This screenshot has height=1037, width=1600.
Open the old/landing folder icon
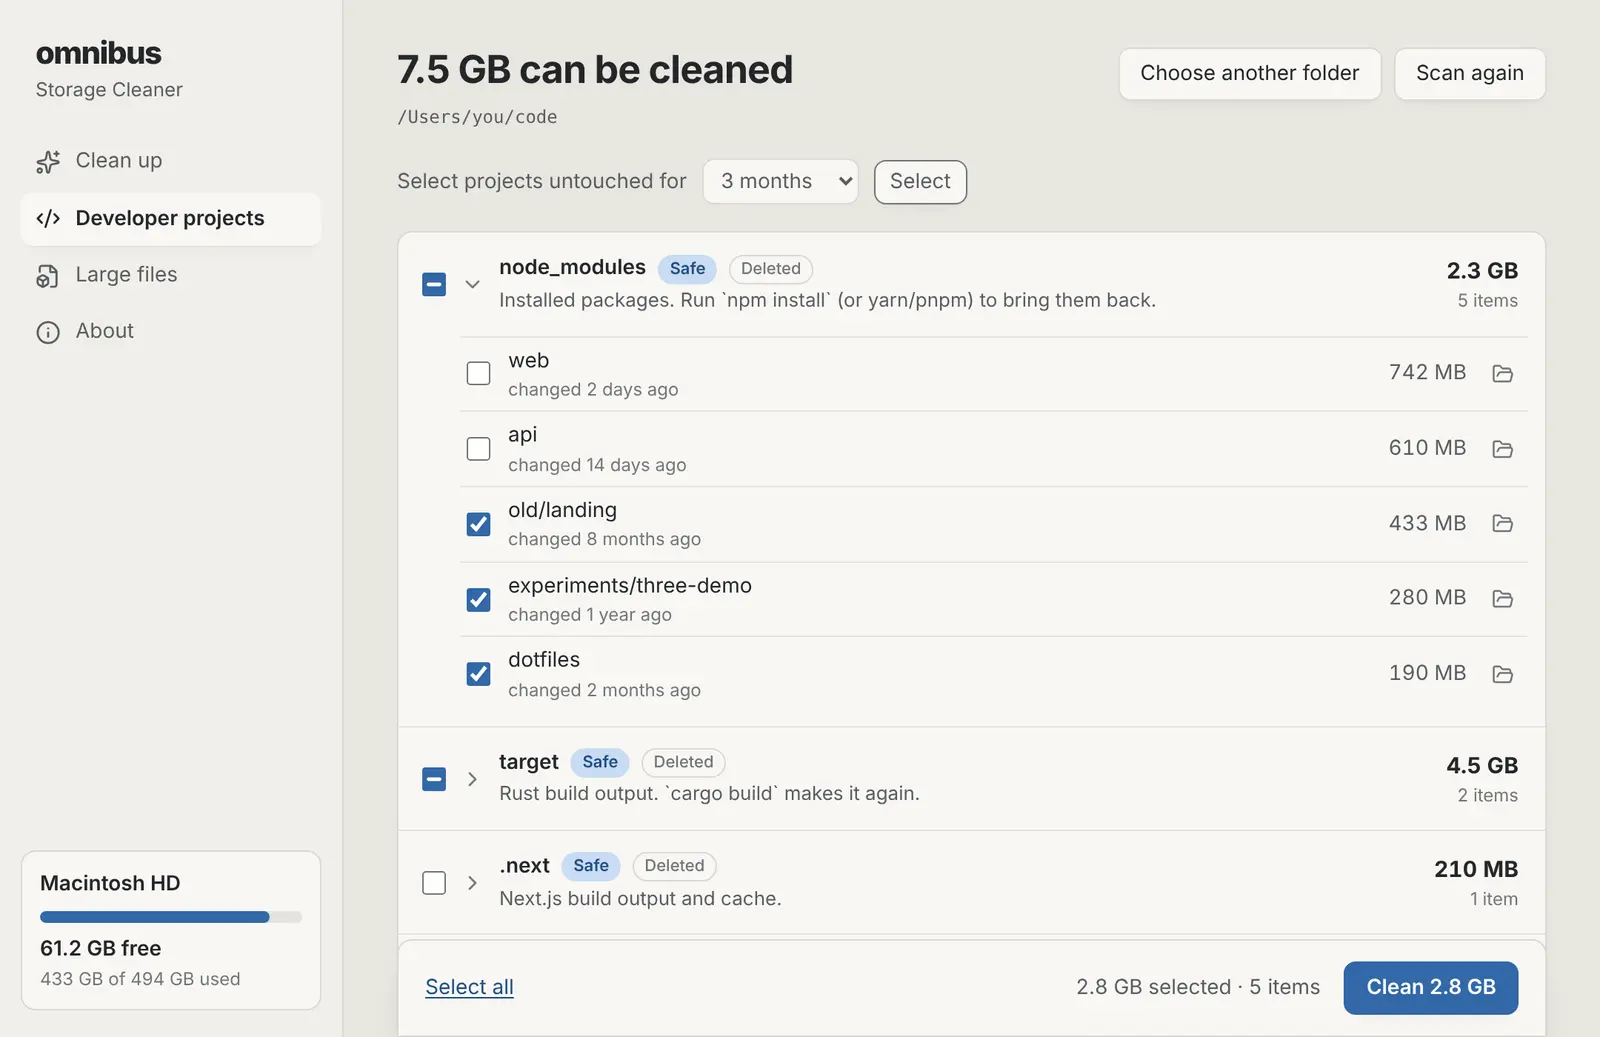click(x=1502, y=524)
